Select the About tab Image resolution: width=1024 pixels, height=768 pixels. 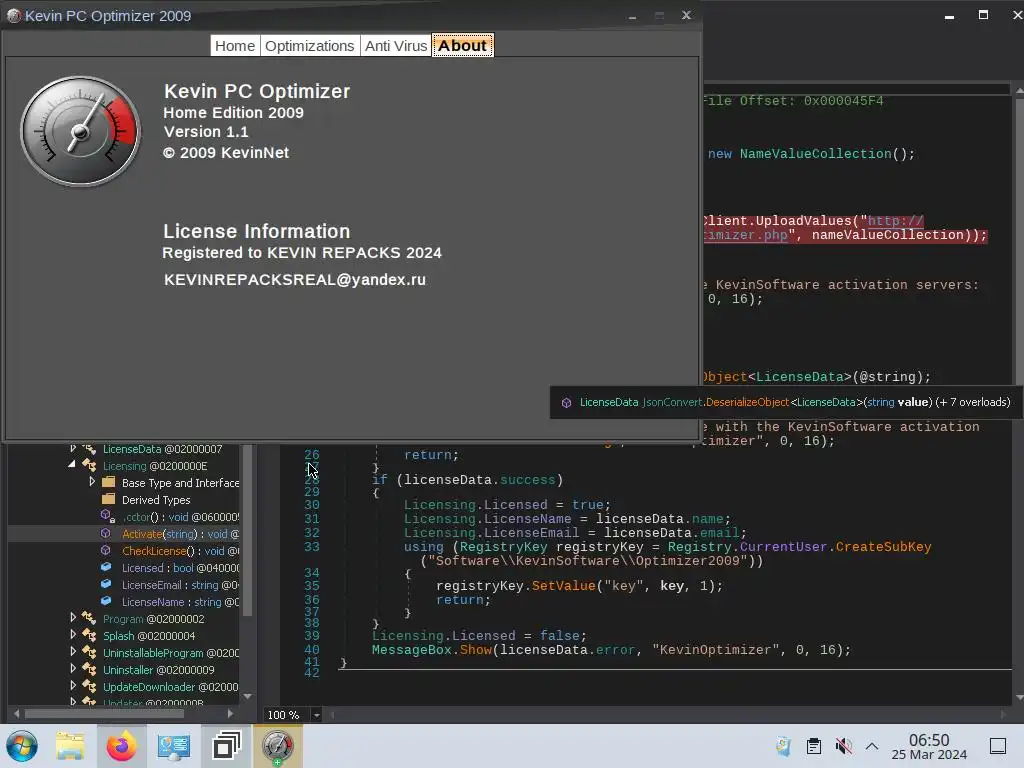(462, 46)
